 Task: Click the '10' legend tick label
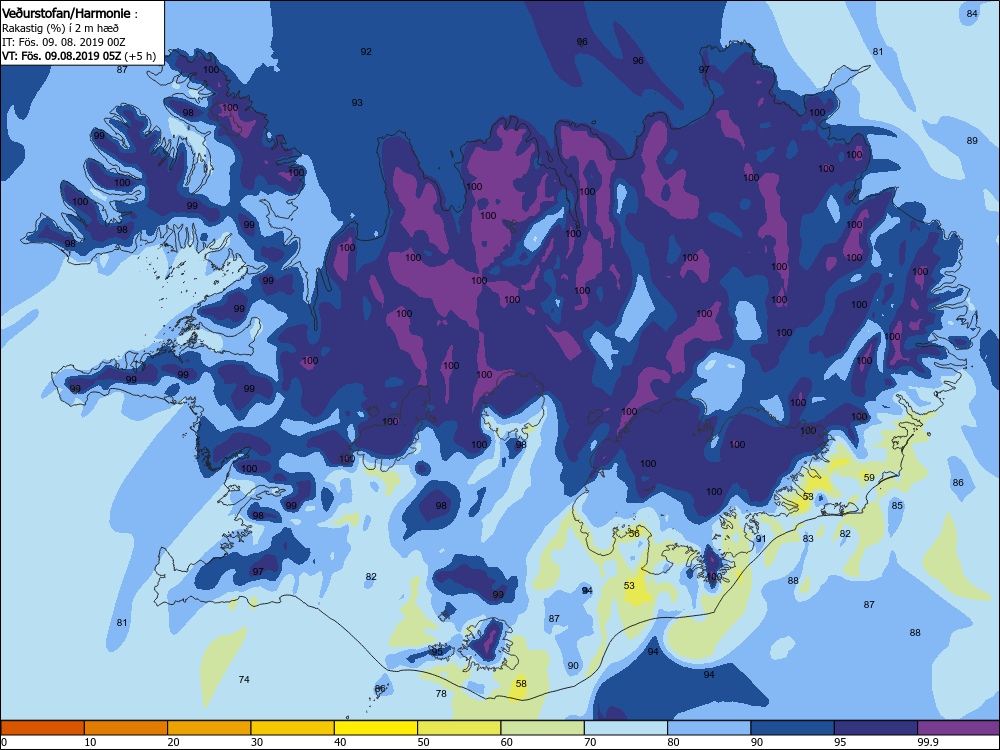[91, 742]
